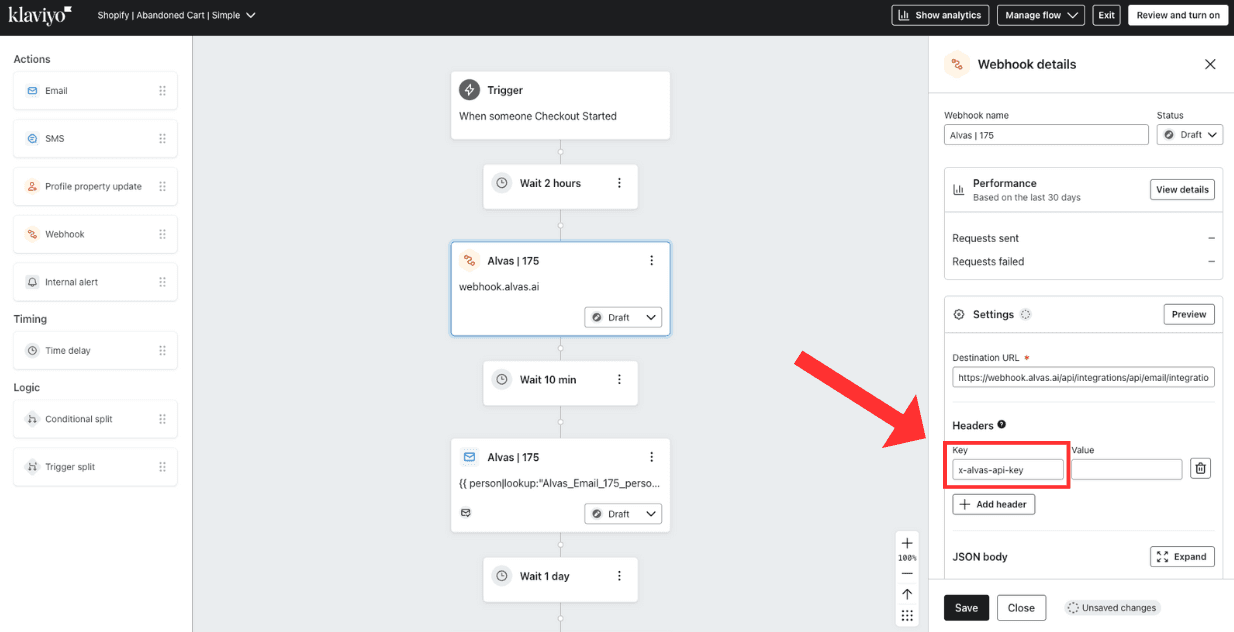Click the up arrow canvas control
The height and width of the screenshot is (632, 1234).
pos(907,594)
